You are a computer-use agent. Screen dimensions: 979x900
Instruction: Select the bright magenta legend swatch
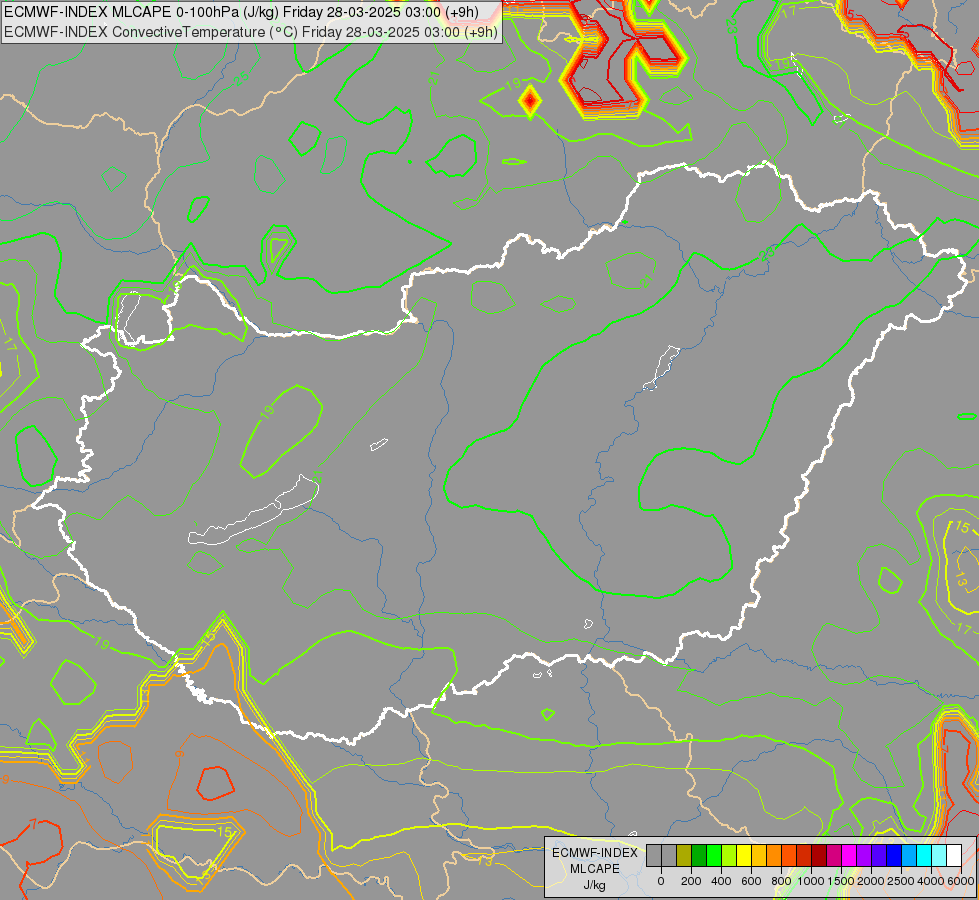pyautogui.click(x=850, y=855)
